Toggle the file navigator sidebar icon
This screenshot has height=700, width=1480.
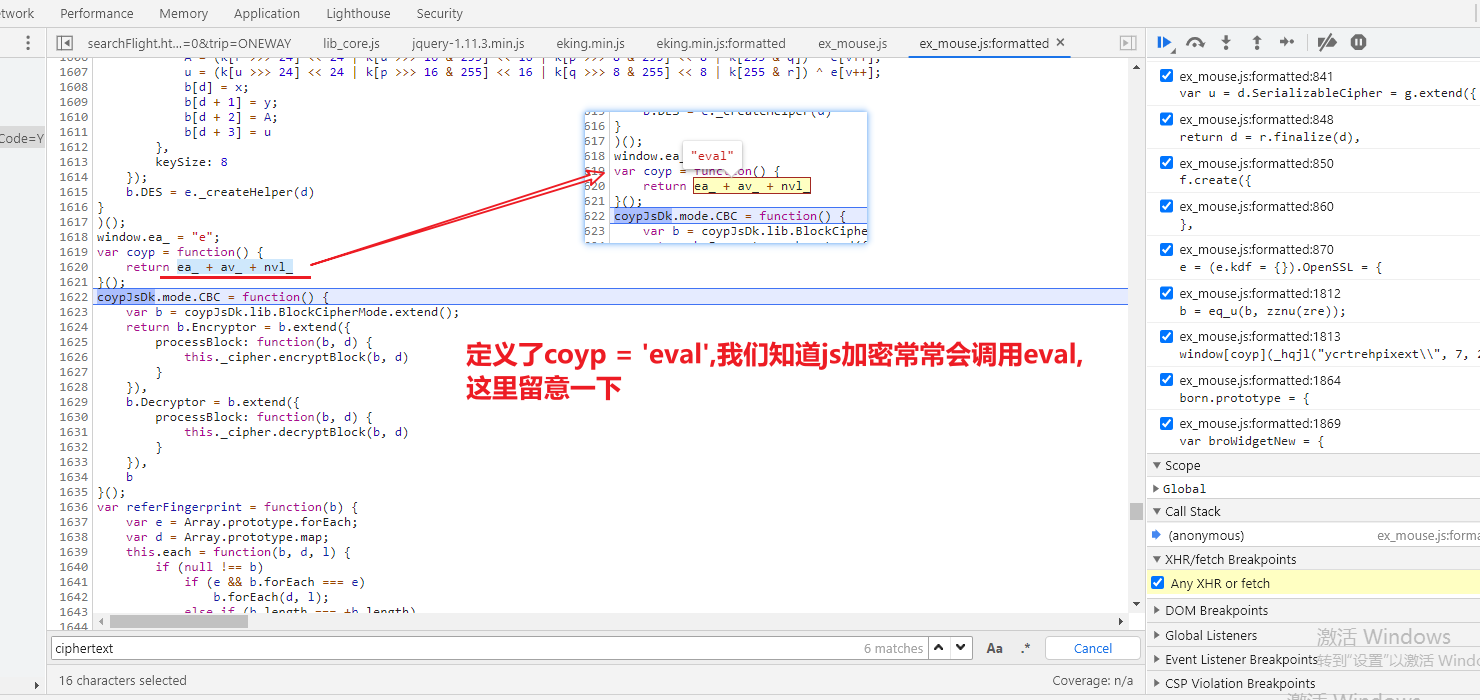point(65,43)
